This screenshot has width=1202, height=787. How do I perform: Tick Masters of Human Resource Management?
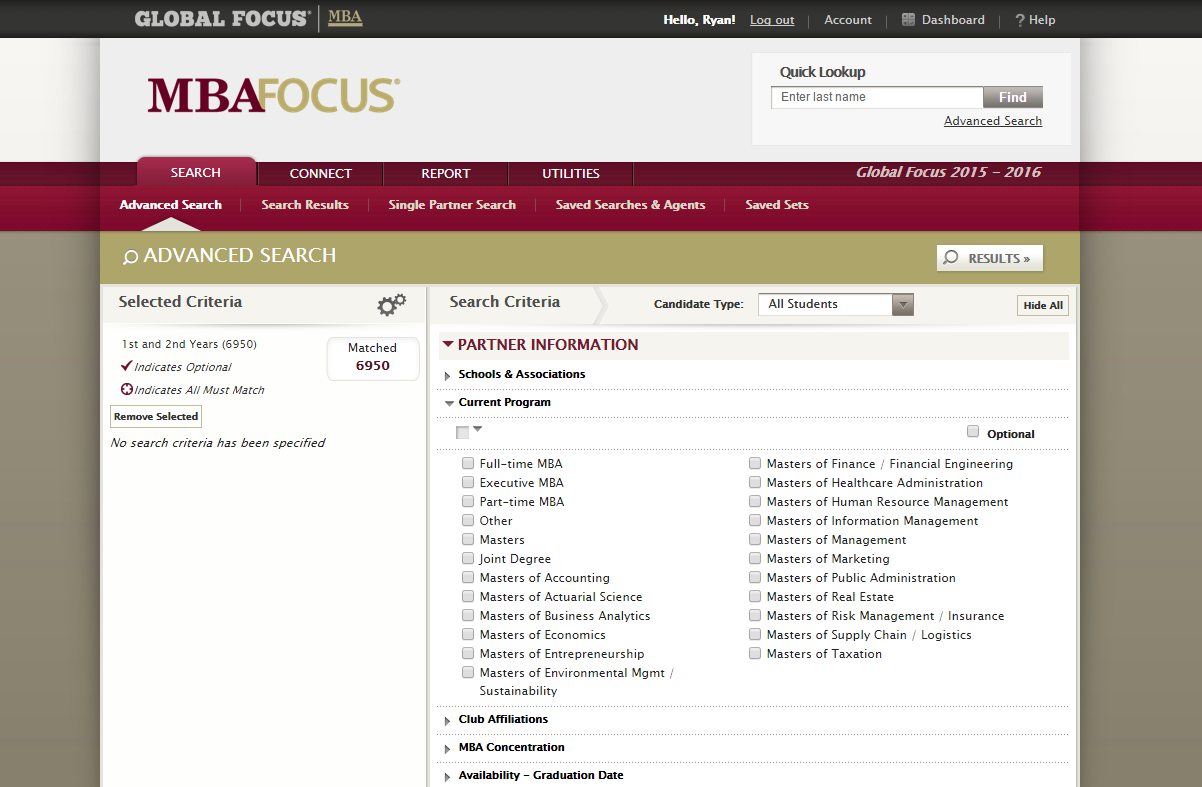pos(755,502)
